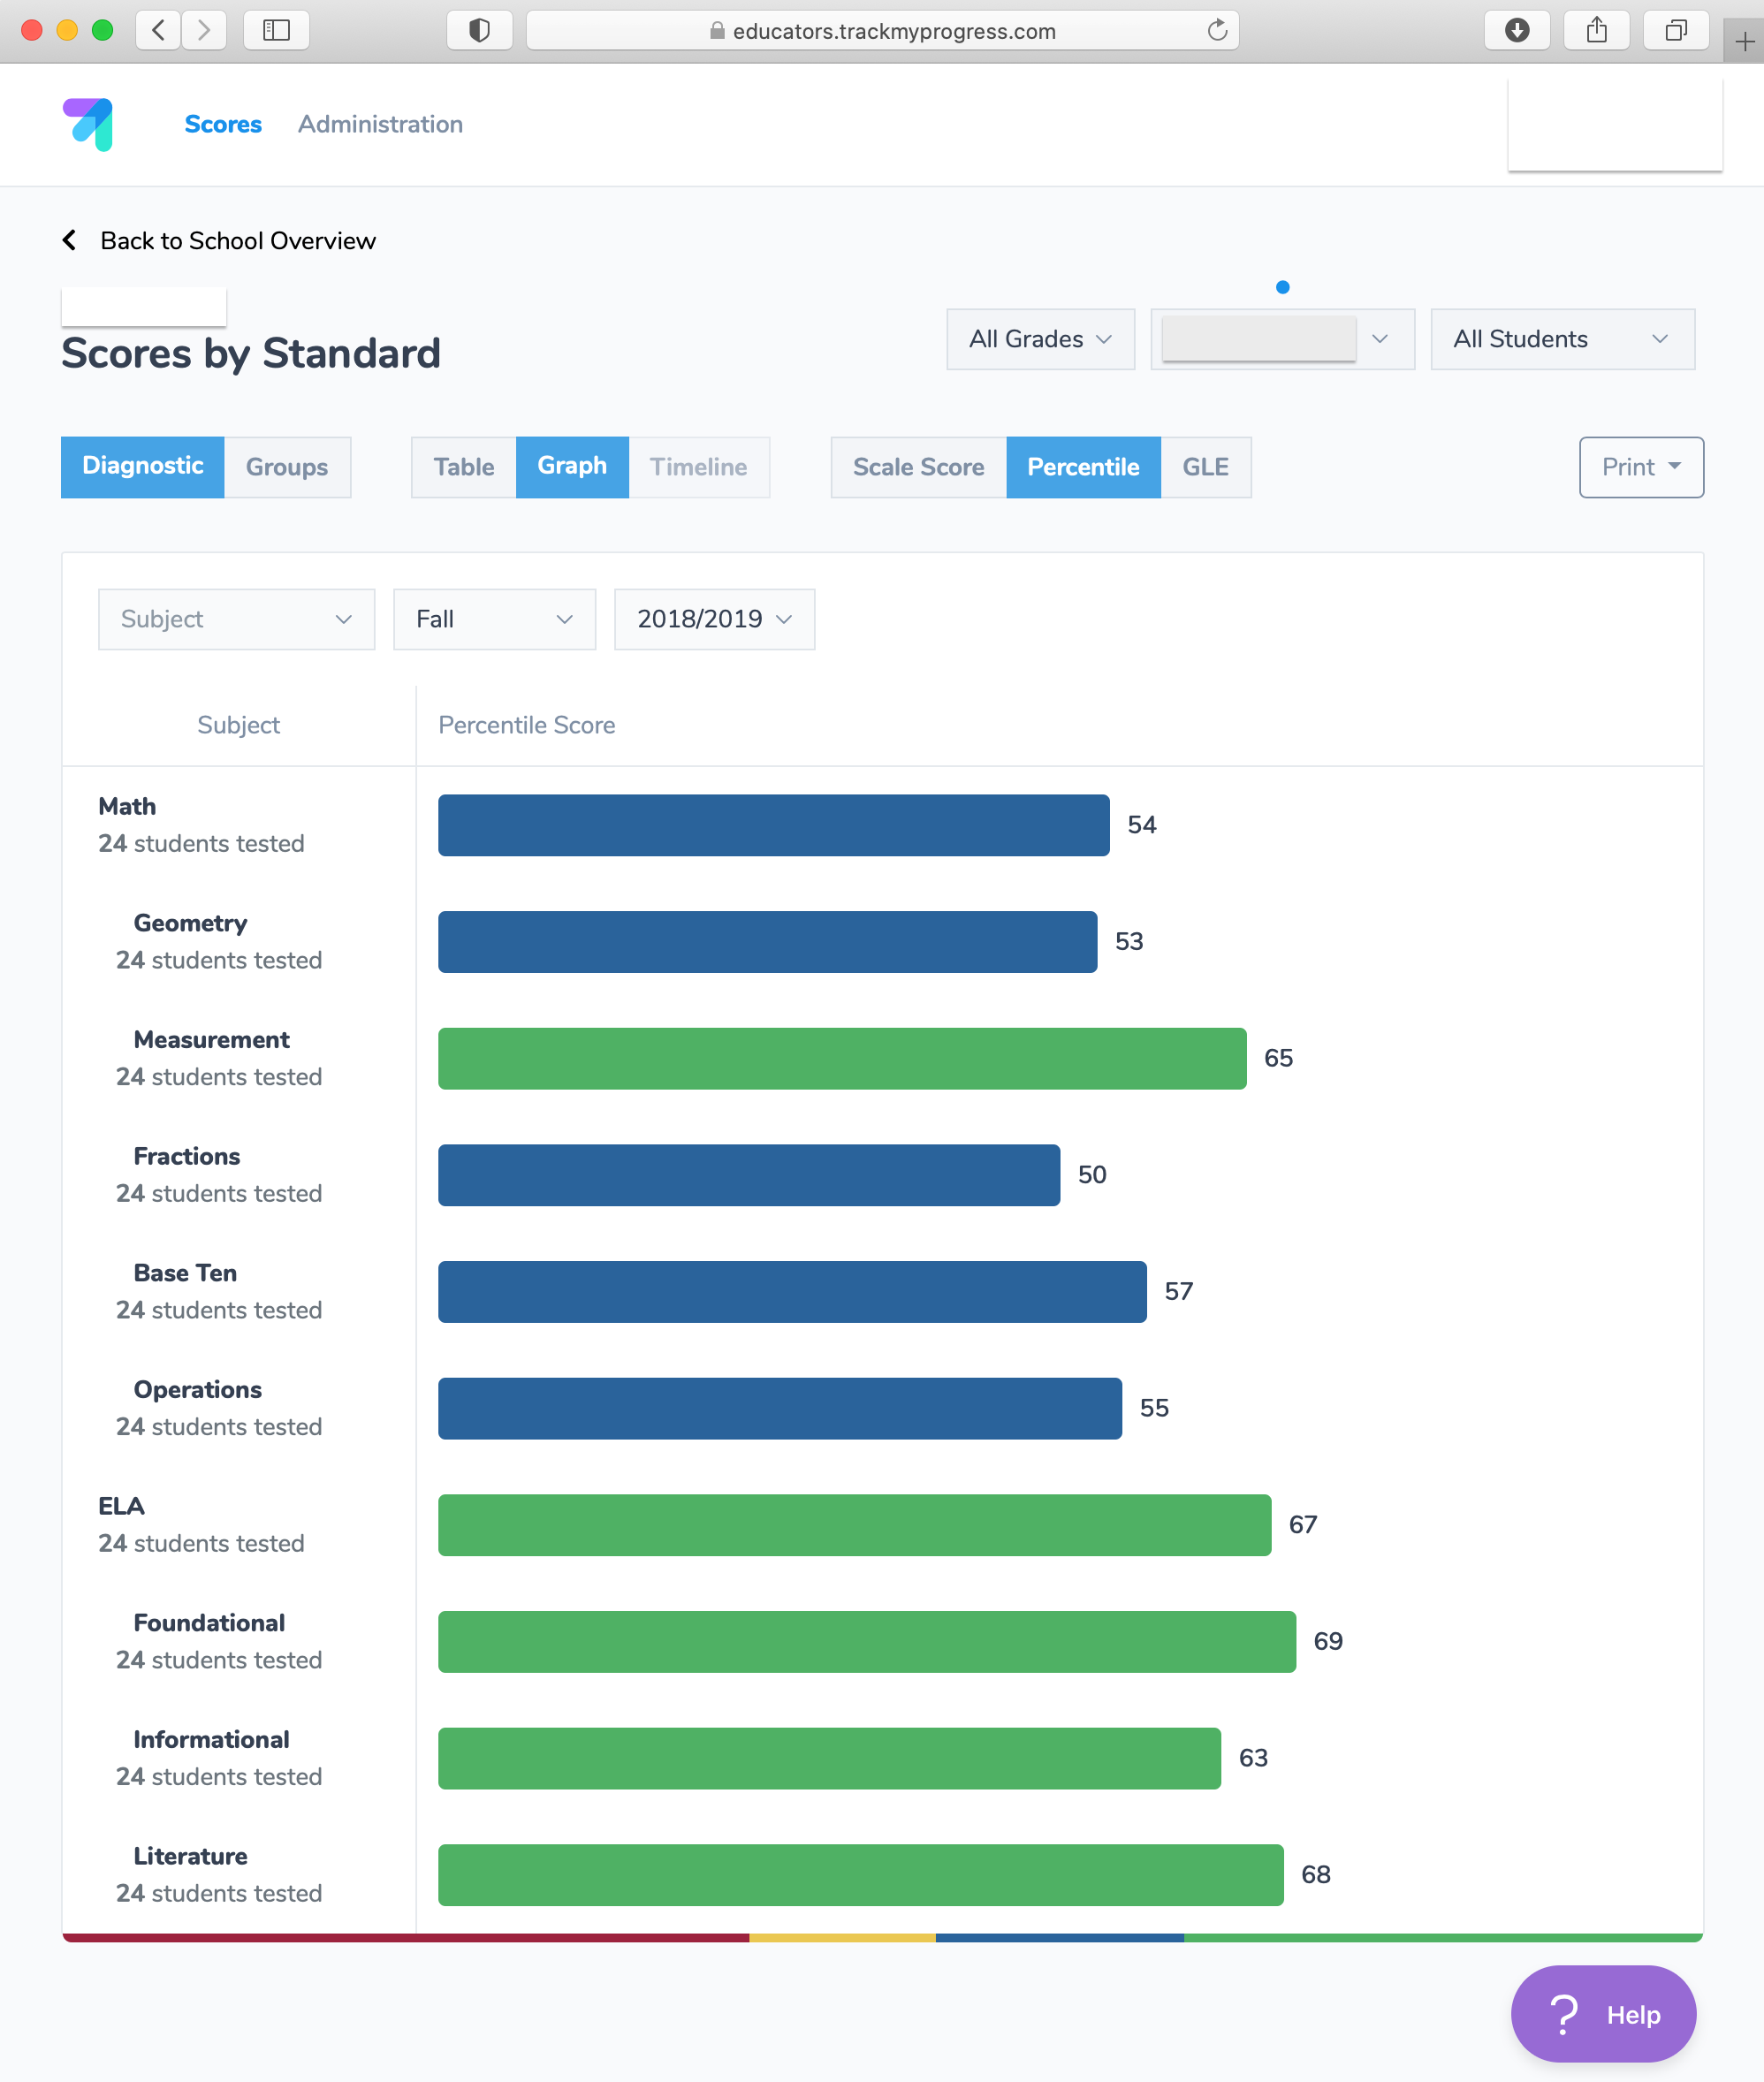The width and height of the screenshot is (1764, 2082).
Task: Click the TrackMyProgress arrow logo
Action: coord(88,124)
